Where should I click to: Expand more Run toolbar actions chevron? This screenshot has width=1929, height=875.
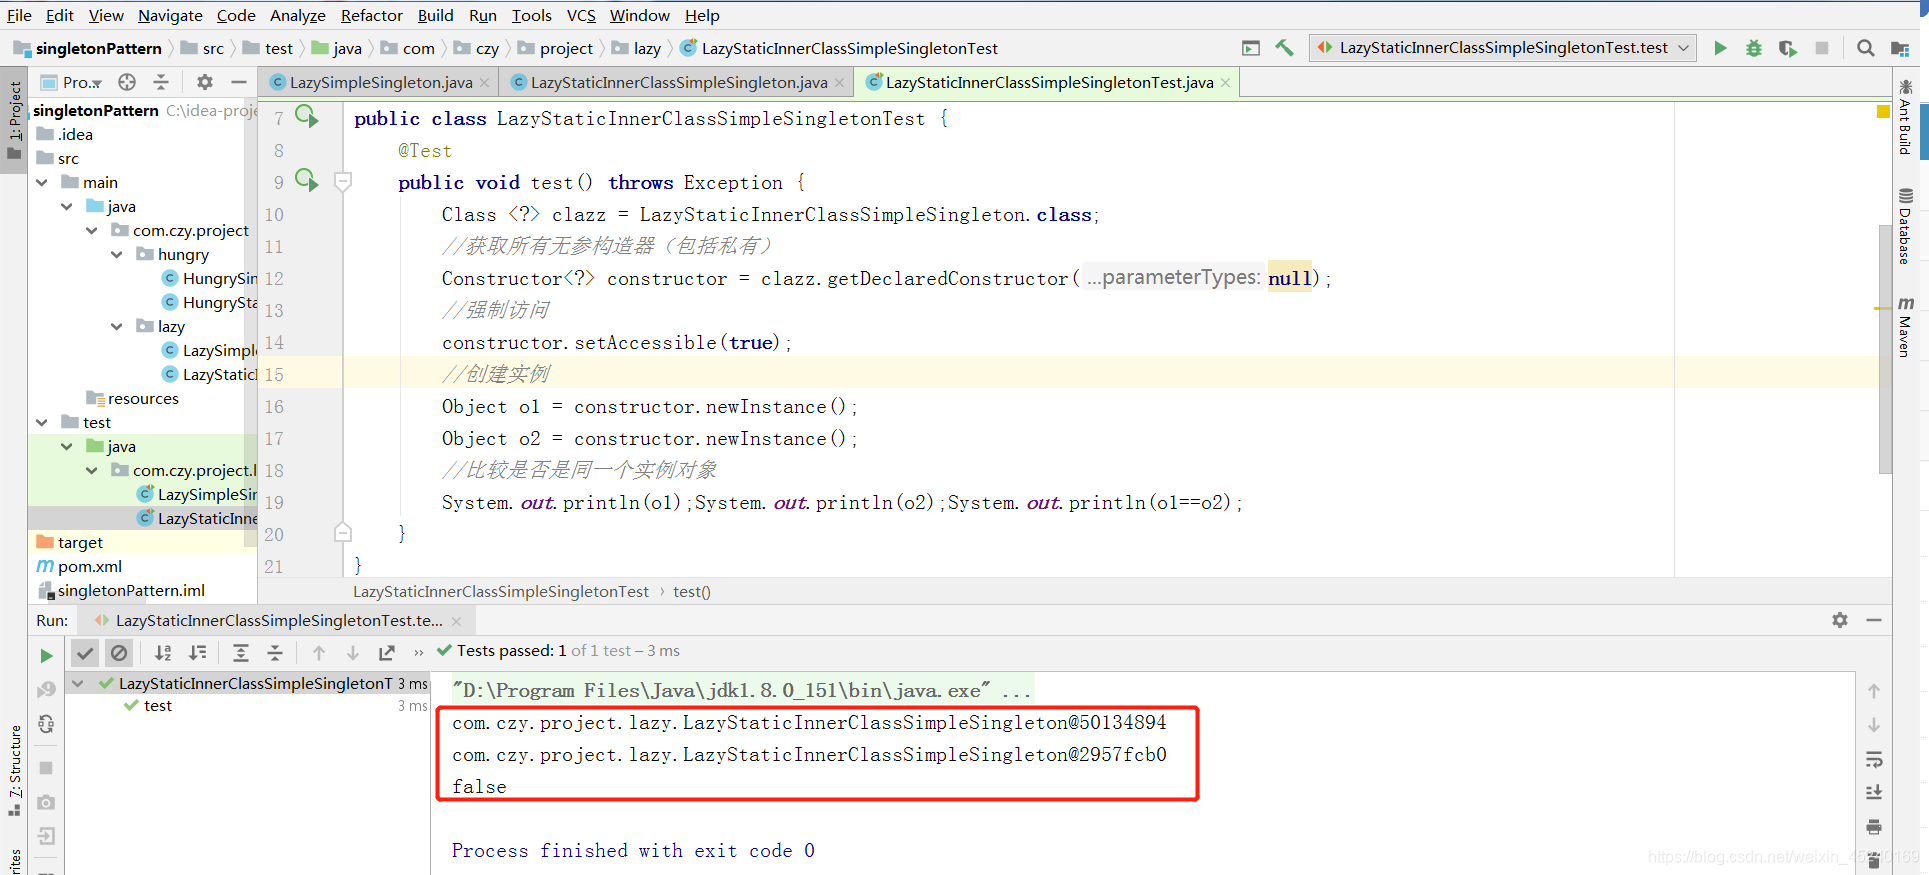click(x=418, y=653)
